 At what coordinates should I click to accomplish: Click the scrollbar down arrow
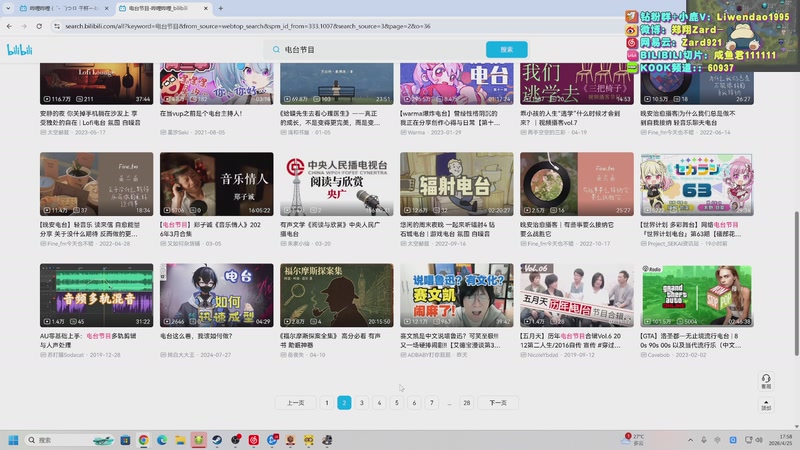click(796, 426)
